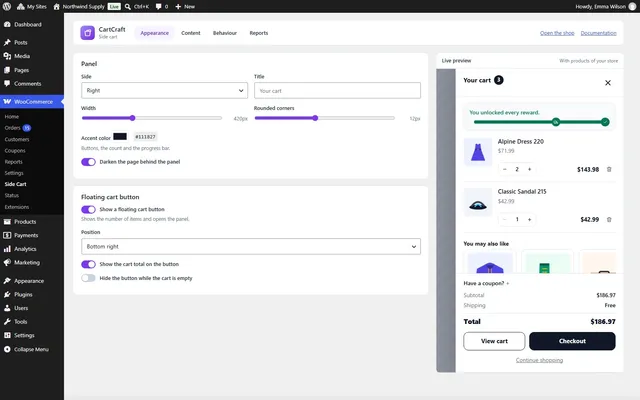Click the Checkout button

click(572, 341)
